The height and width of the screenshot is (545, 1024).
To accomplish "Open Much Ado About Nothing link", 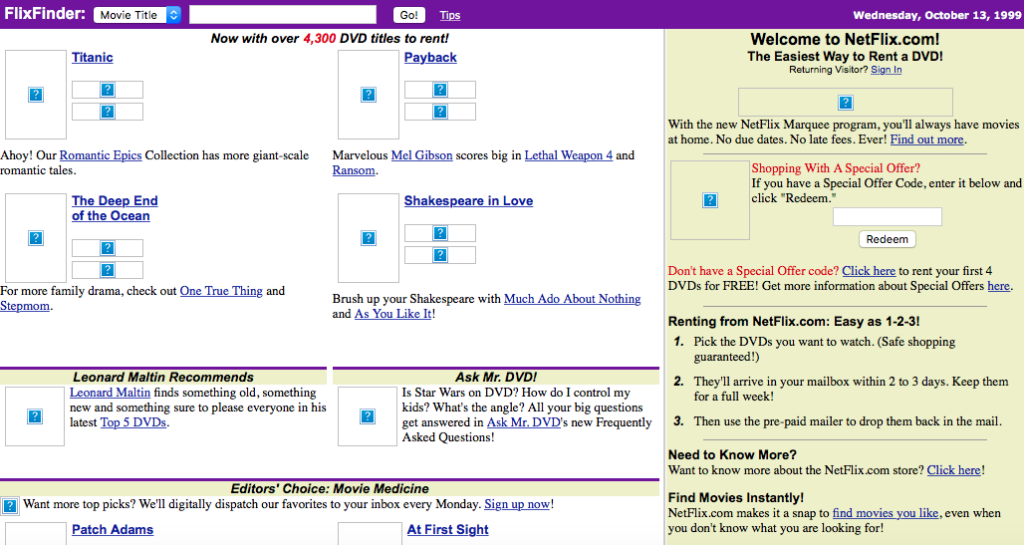I will (x=572, y=299).
